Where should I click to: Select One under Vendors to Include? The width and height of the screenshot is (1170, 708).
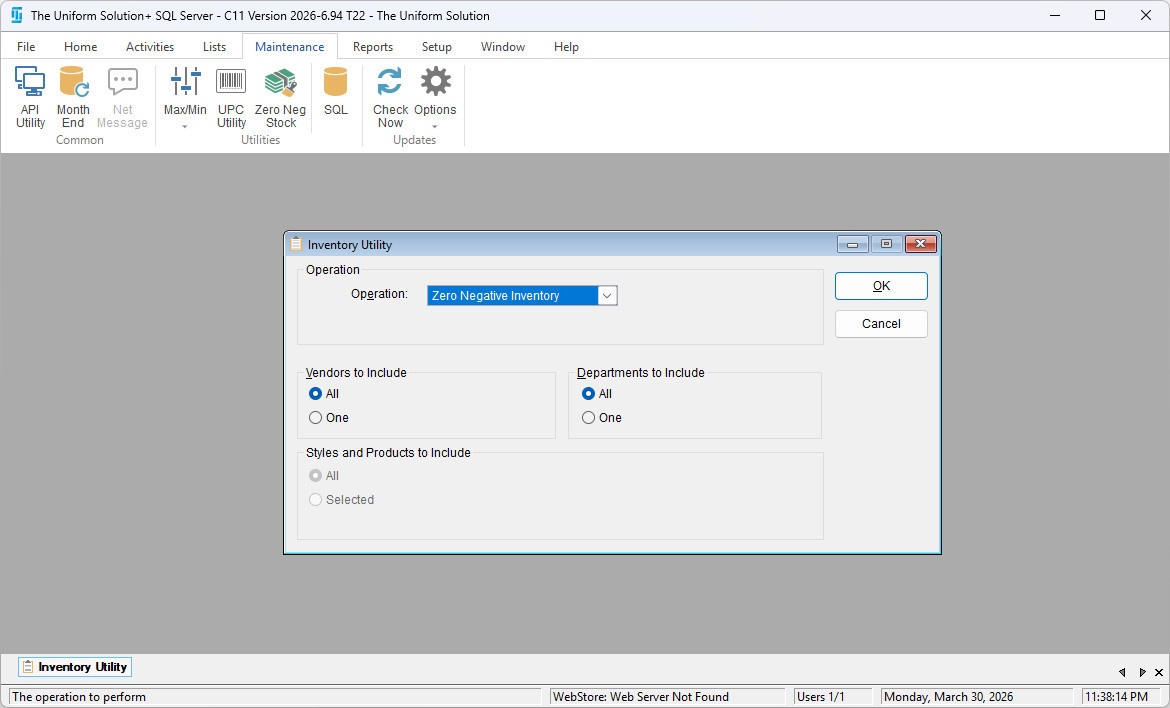pos(316,418)
